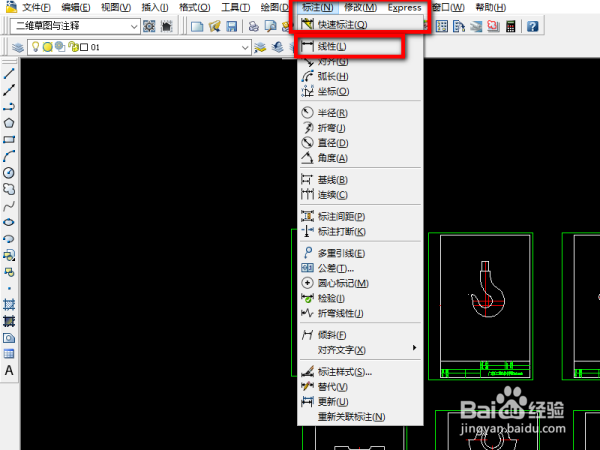
Task: Select the Arc tool
Action: [9, 156]
